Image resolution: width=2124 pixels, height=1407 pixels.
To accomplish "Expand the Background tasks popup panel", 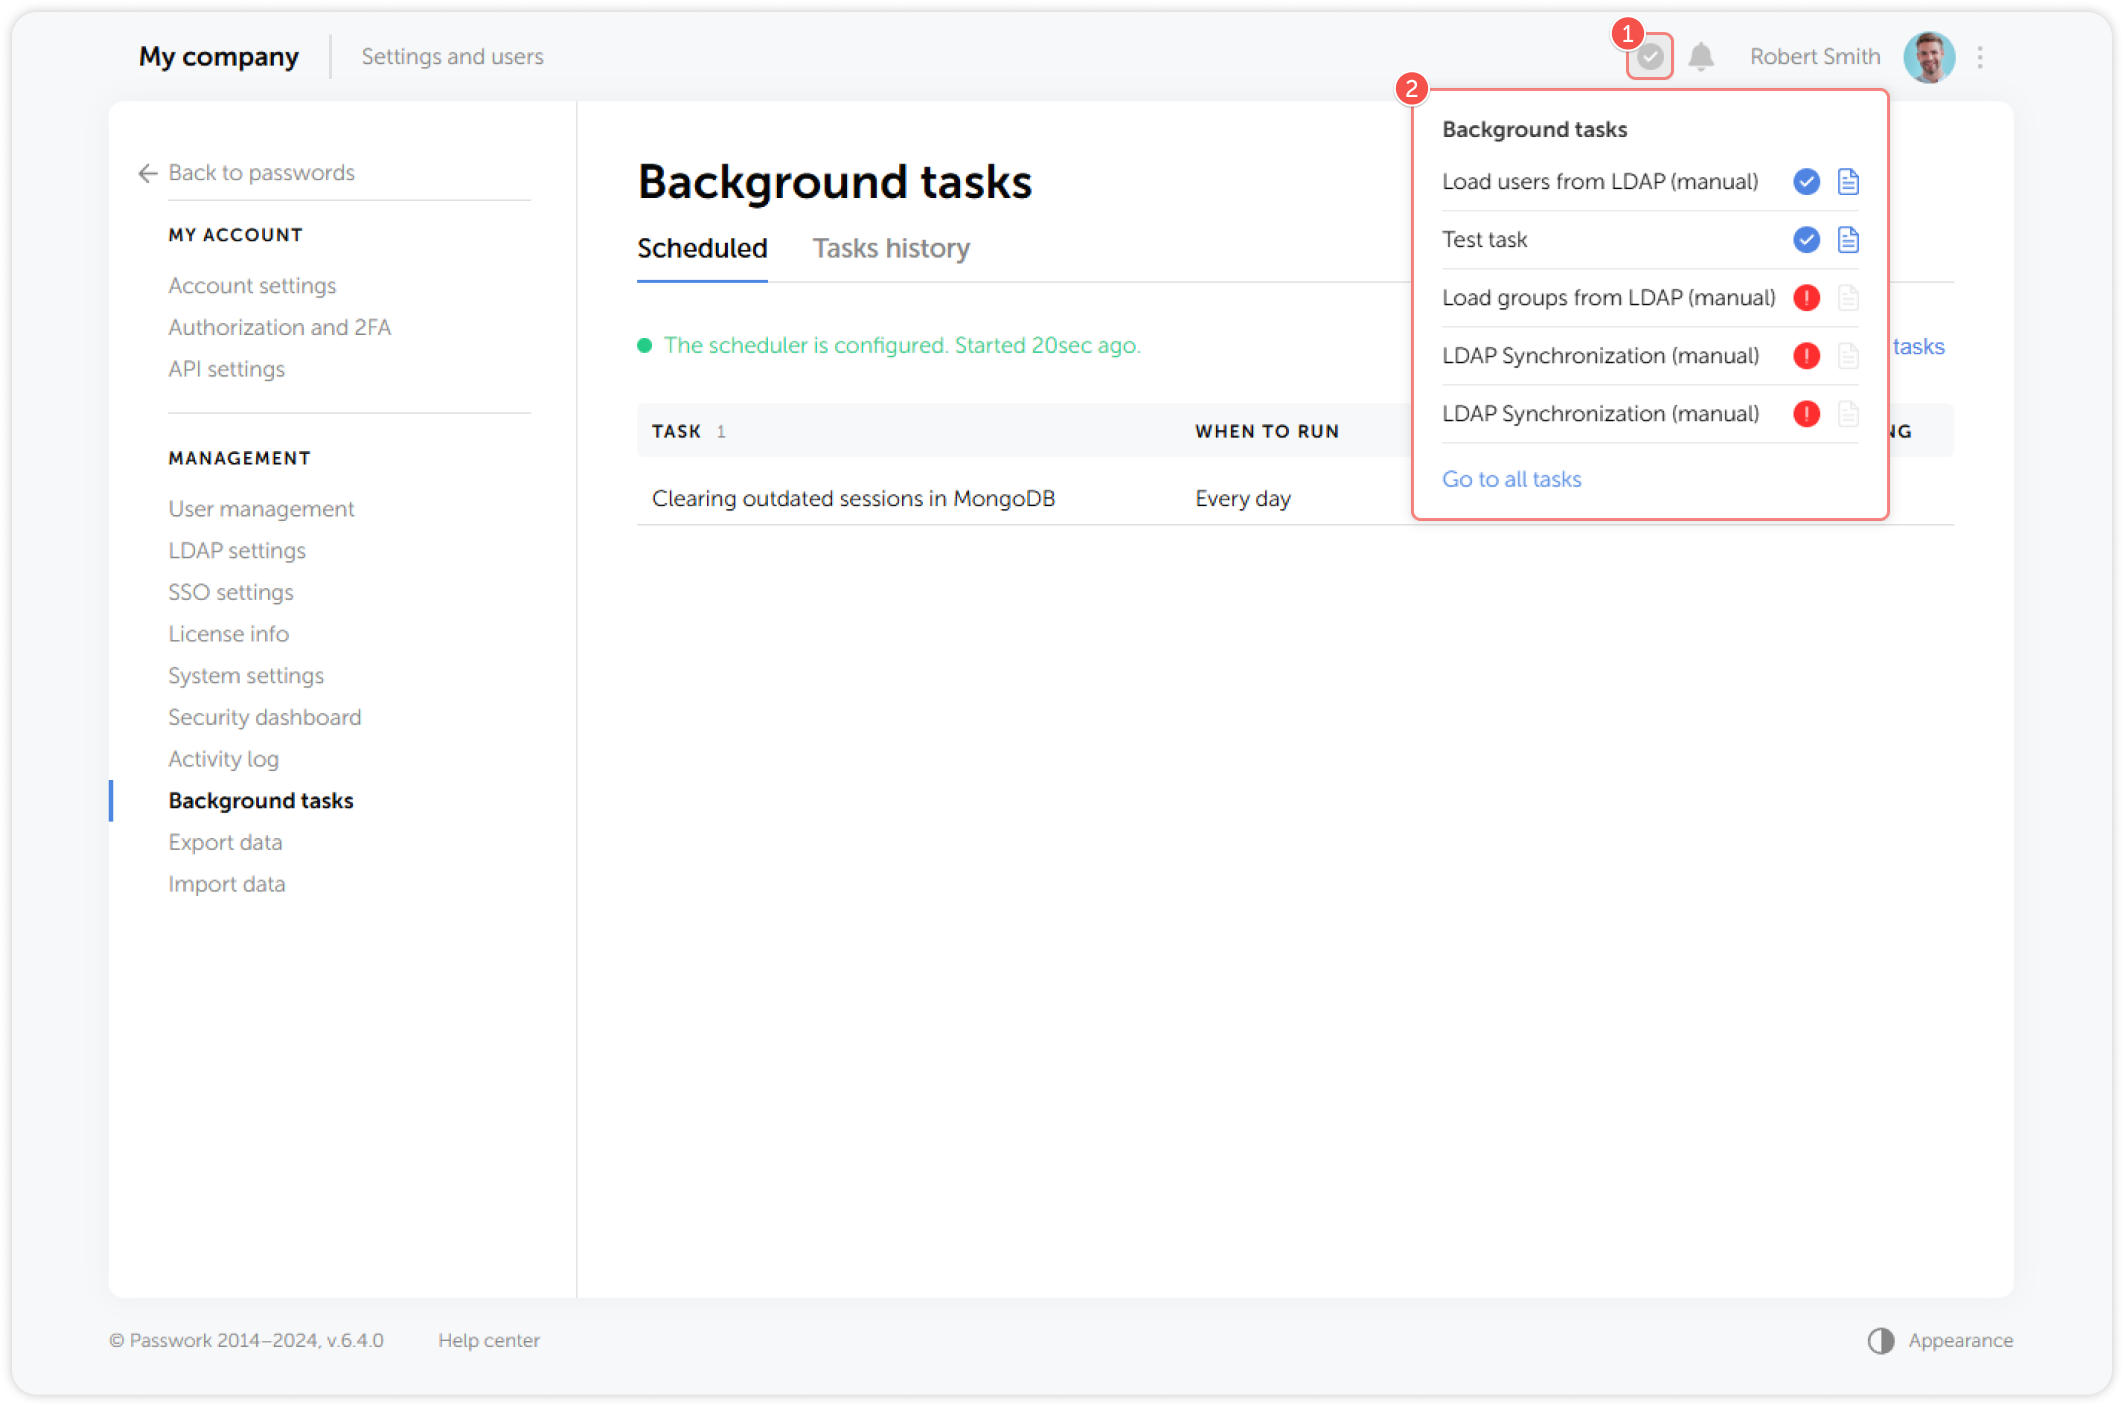I will [x=1535, y=128].
